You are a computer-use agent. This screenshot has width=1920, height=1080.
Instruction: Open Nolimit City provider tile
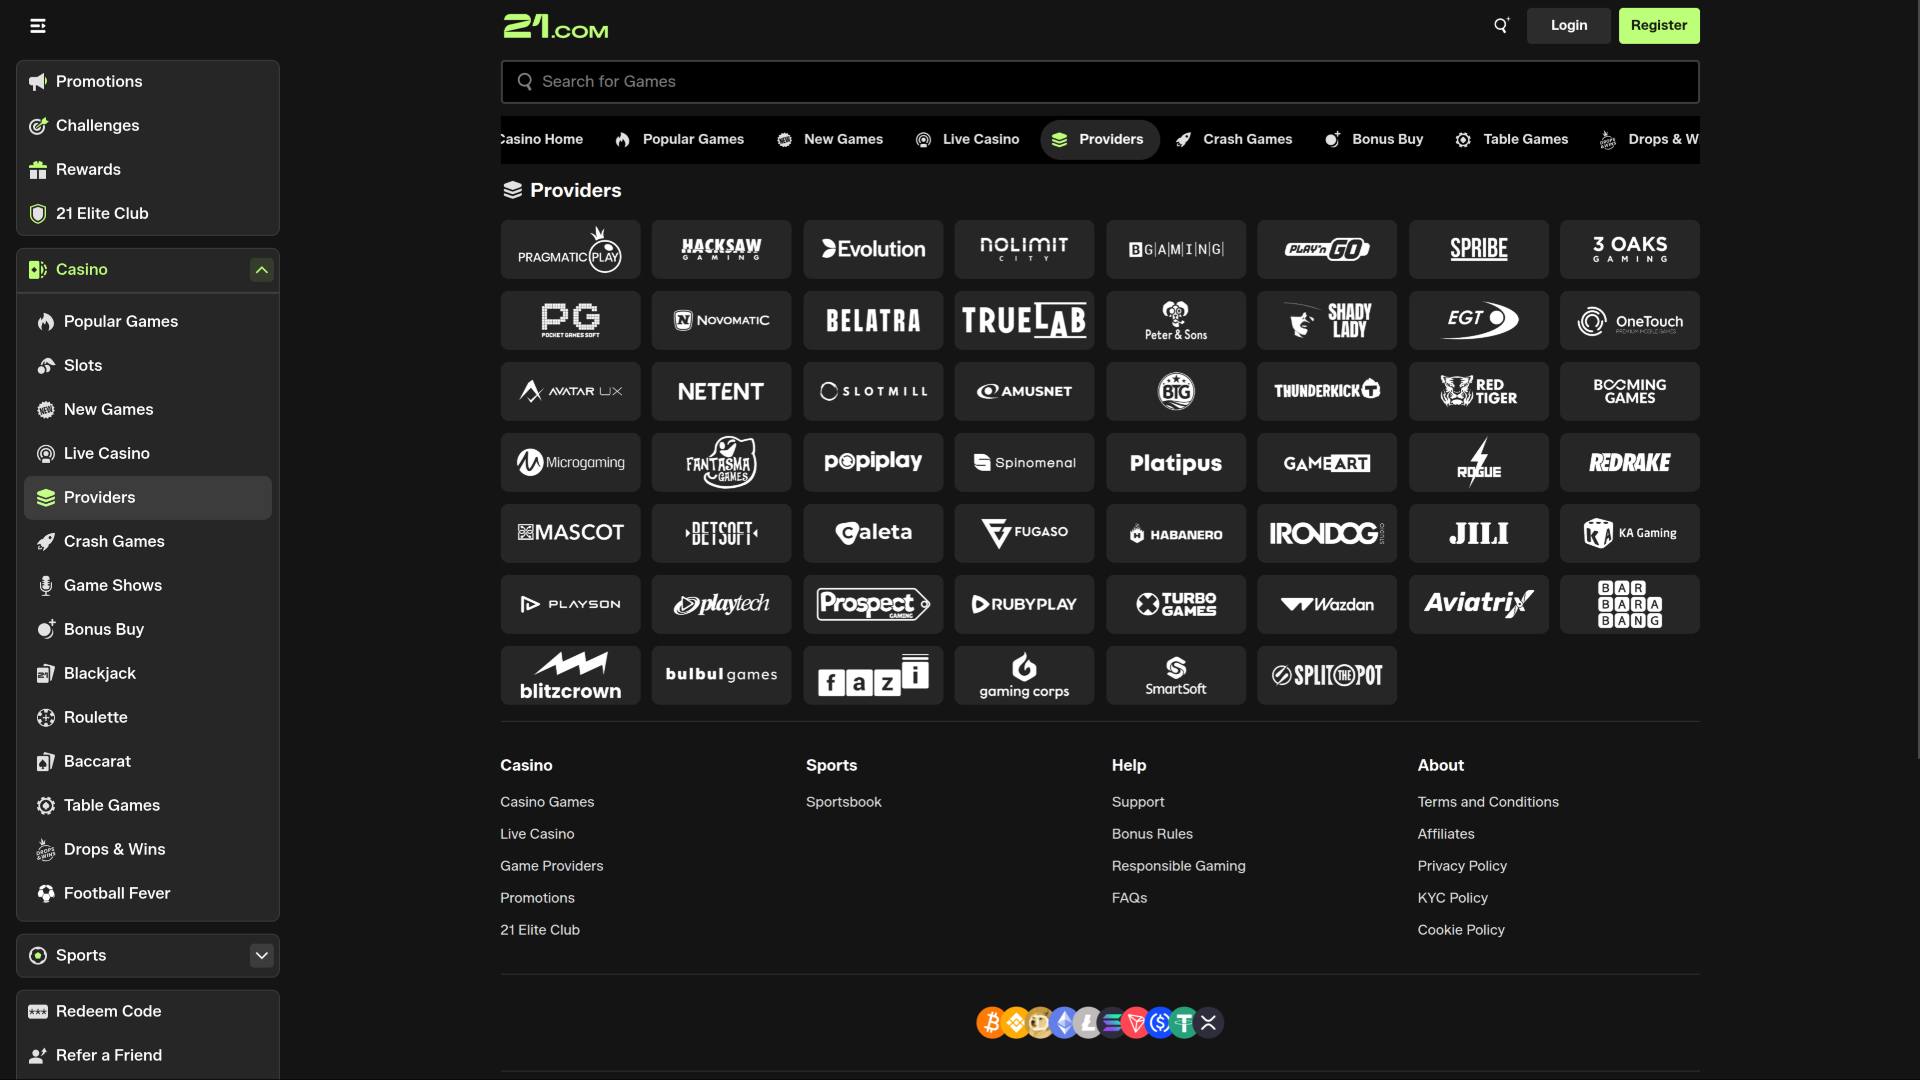coord(1024,249)
